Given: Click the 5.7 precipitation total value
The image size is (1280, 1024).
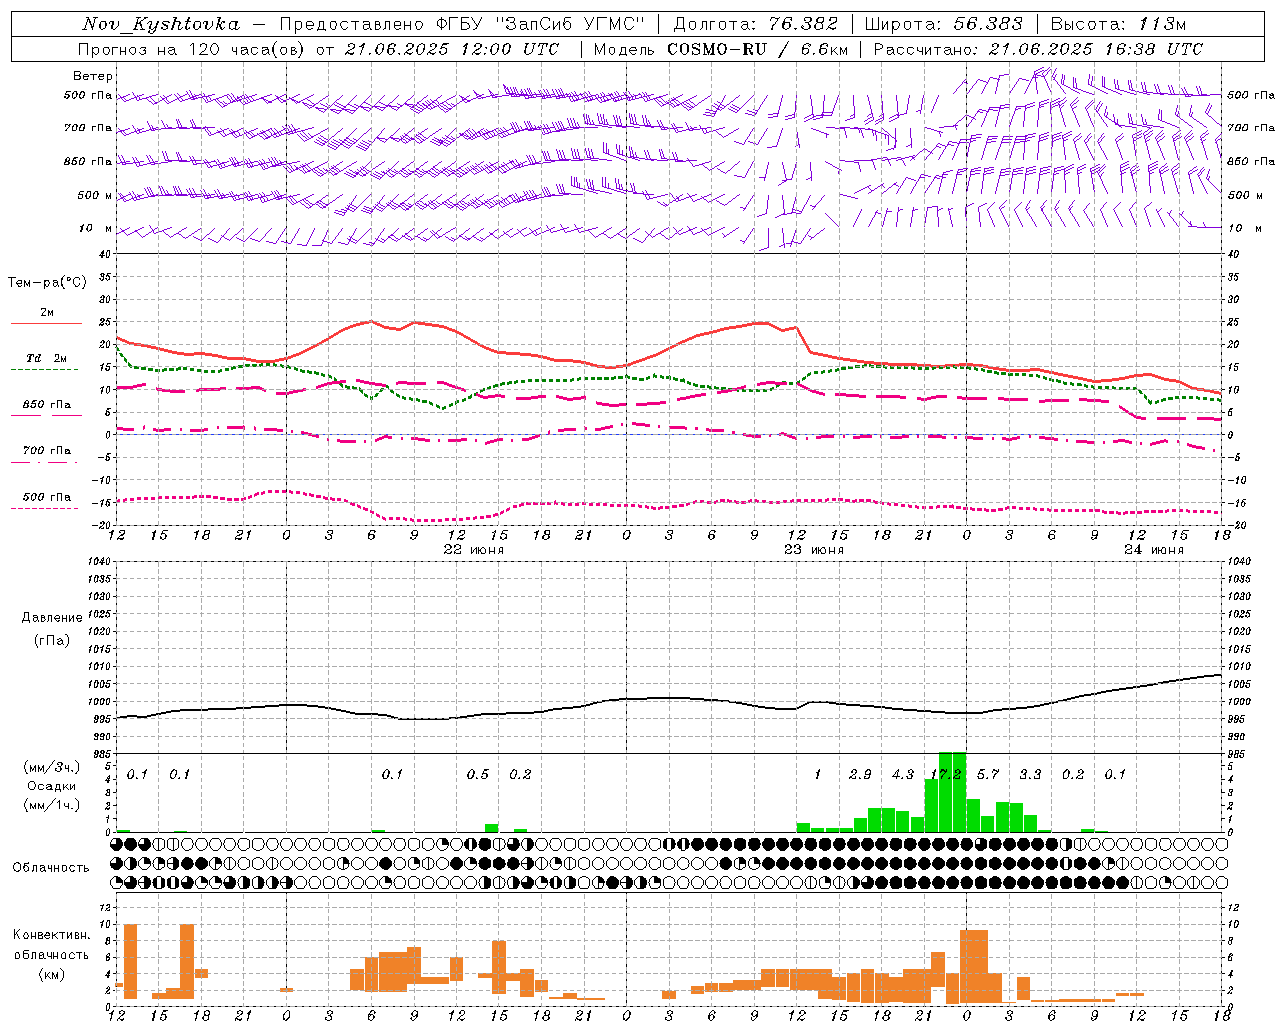Looking at the screenshot, I should (x=988, y=775).
